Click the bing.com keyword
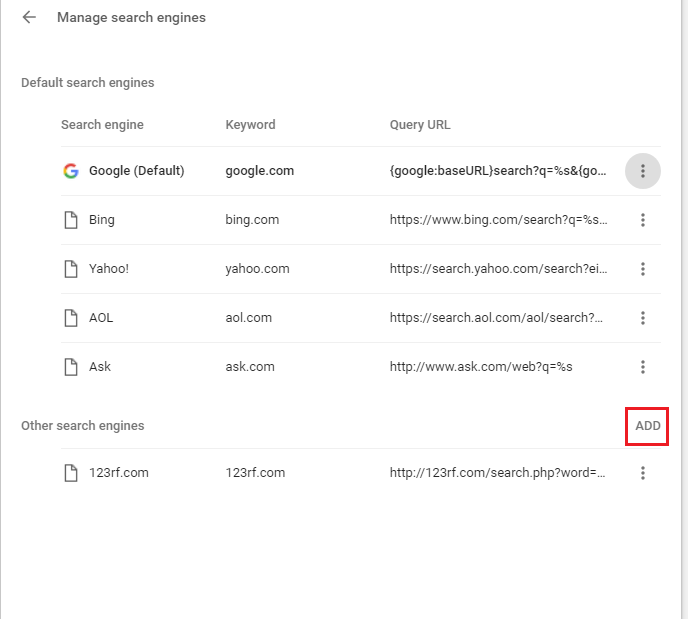This screenshot has height=619, width=688. (252, 220)
